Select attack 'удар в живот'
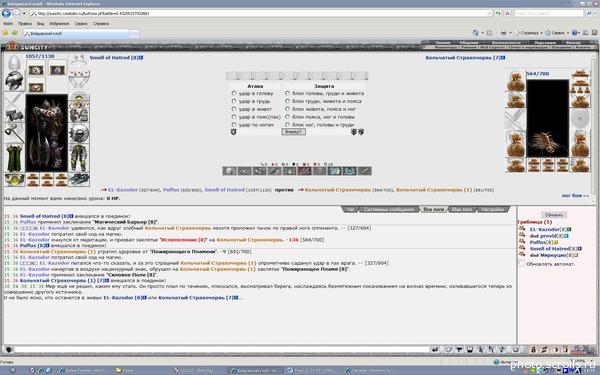600x375 pixels. point(233,109)
